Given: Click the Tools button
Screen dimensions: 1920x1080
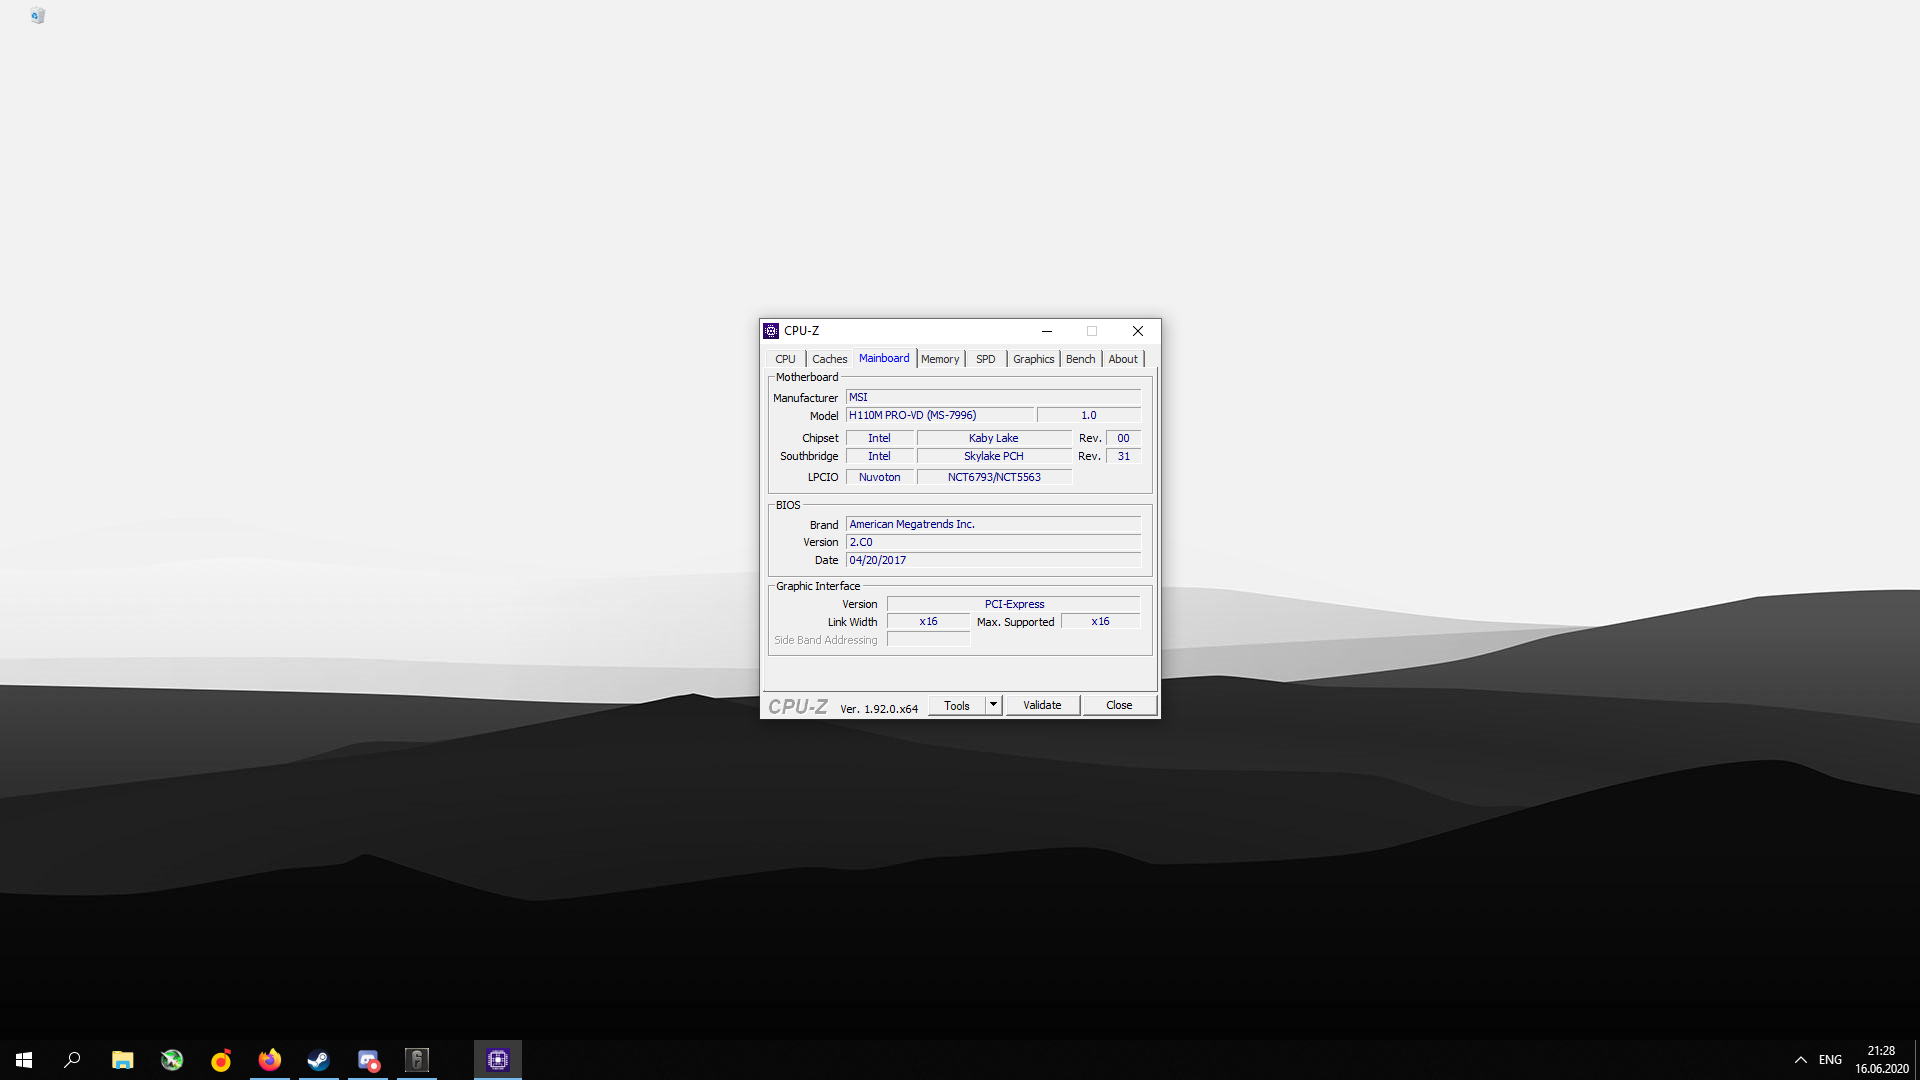Looking at the screenshot, I should click(x=956, y=705).
